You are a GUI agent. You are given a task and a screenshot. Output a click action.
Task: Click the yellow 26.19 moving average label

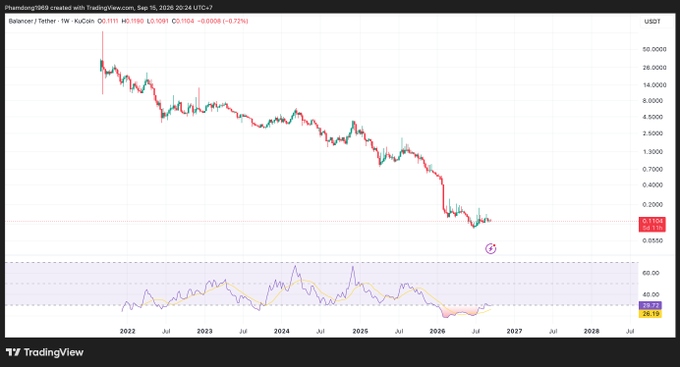point(651,314)
